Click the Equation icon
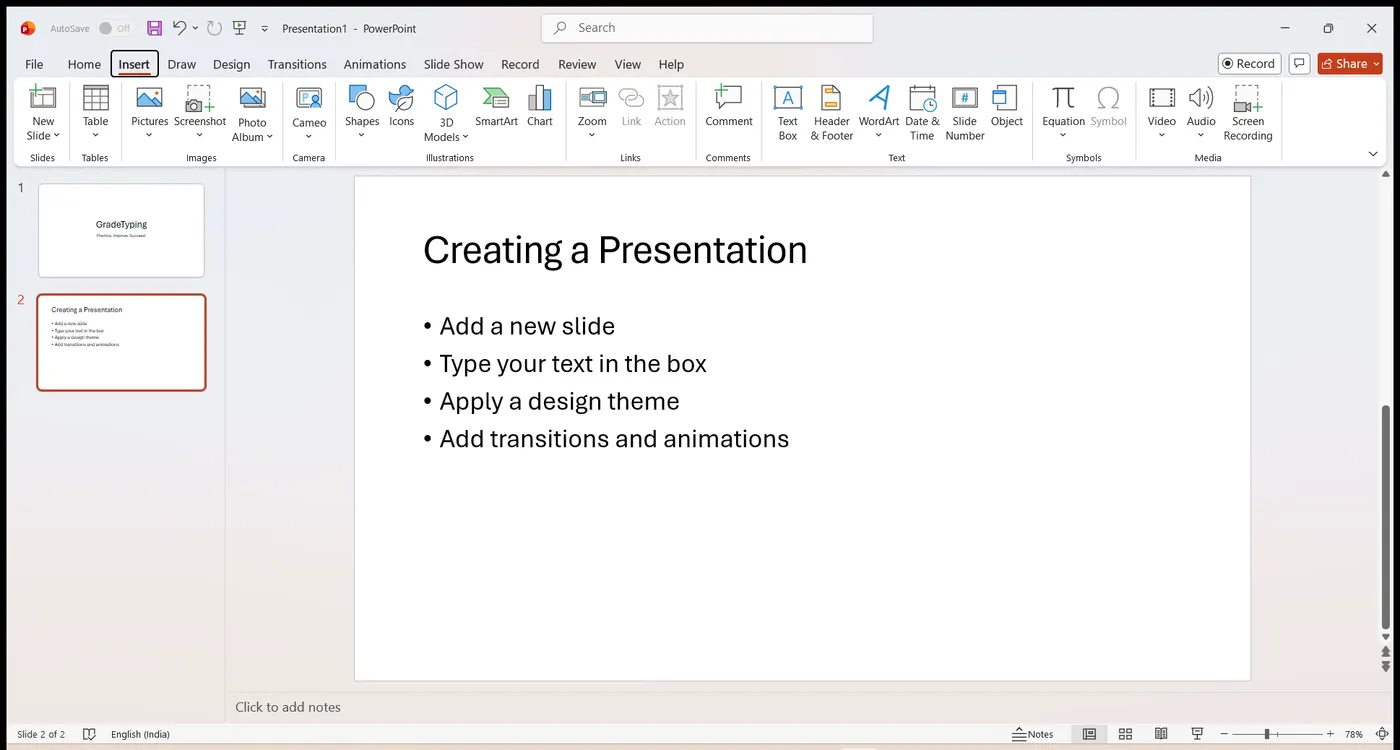This screenshot has height=750, width=1400. click(x=1063, y=97)
